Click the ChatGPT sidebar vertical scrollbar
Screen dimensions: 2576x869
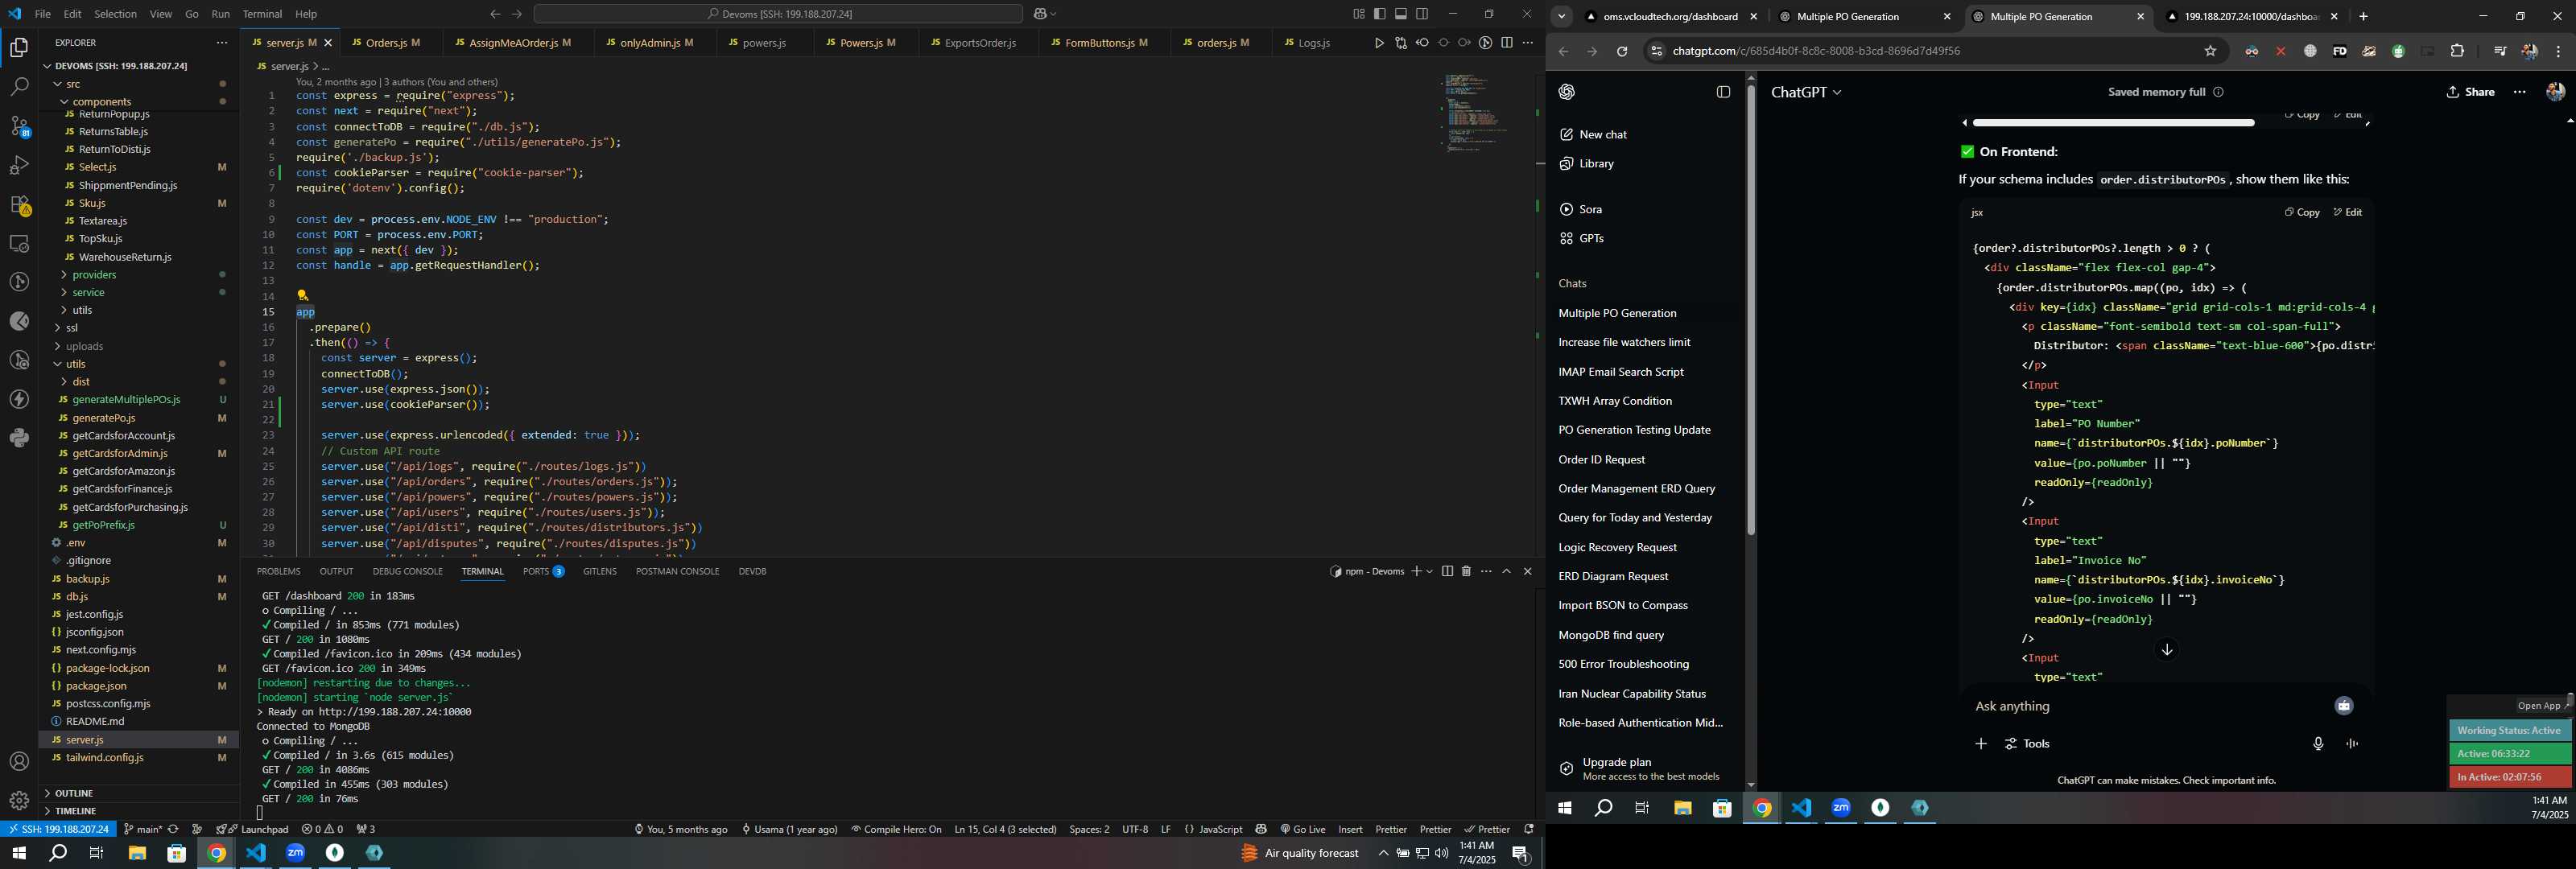click(x=1751, y=310)
